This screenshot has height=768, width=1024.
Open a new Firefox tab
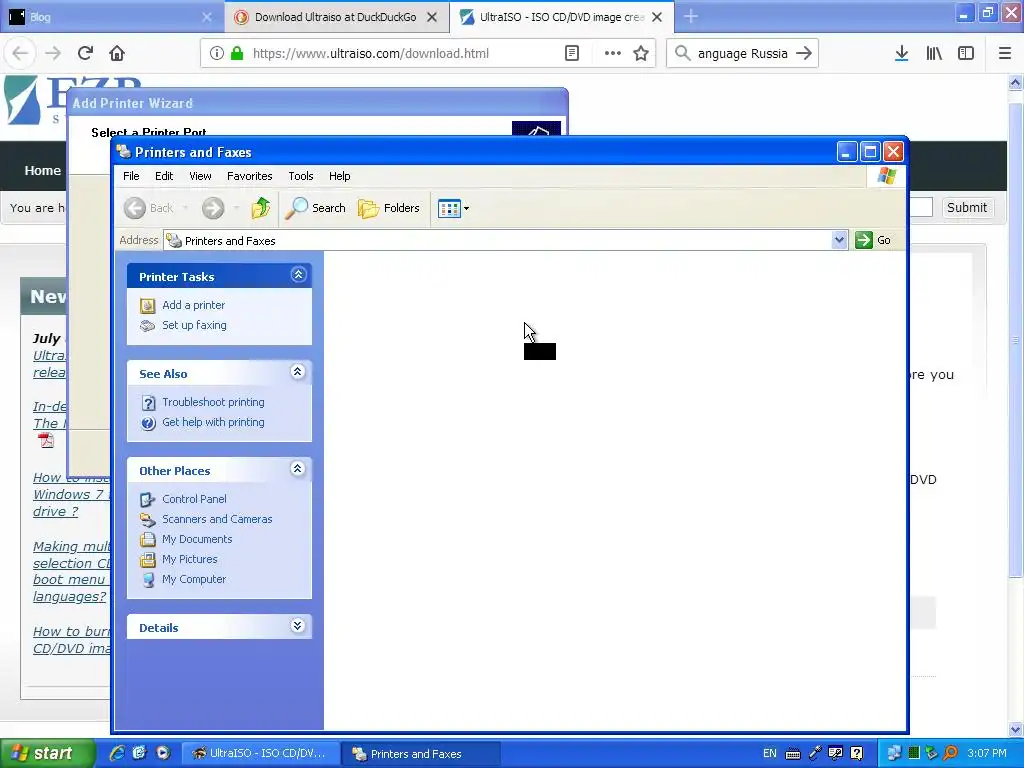point(691,17)
